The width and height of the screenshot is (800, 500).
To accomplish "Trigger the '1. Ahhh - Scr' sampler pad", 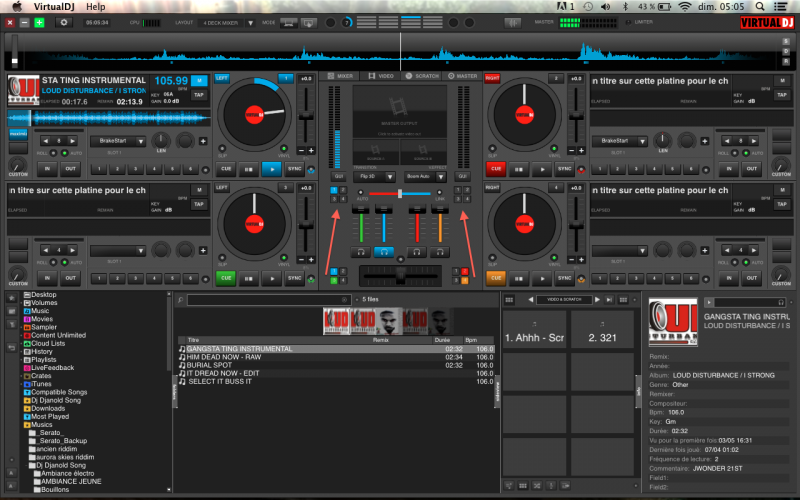I will 534,329.
